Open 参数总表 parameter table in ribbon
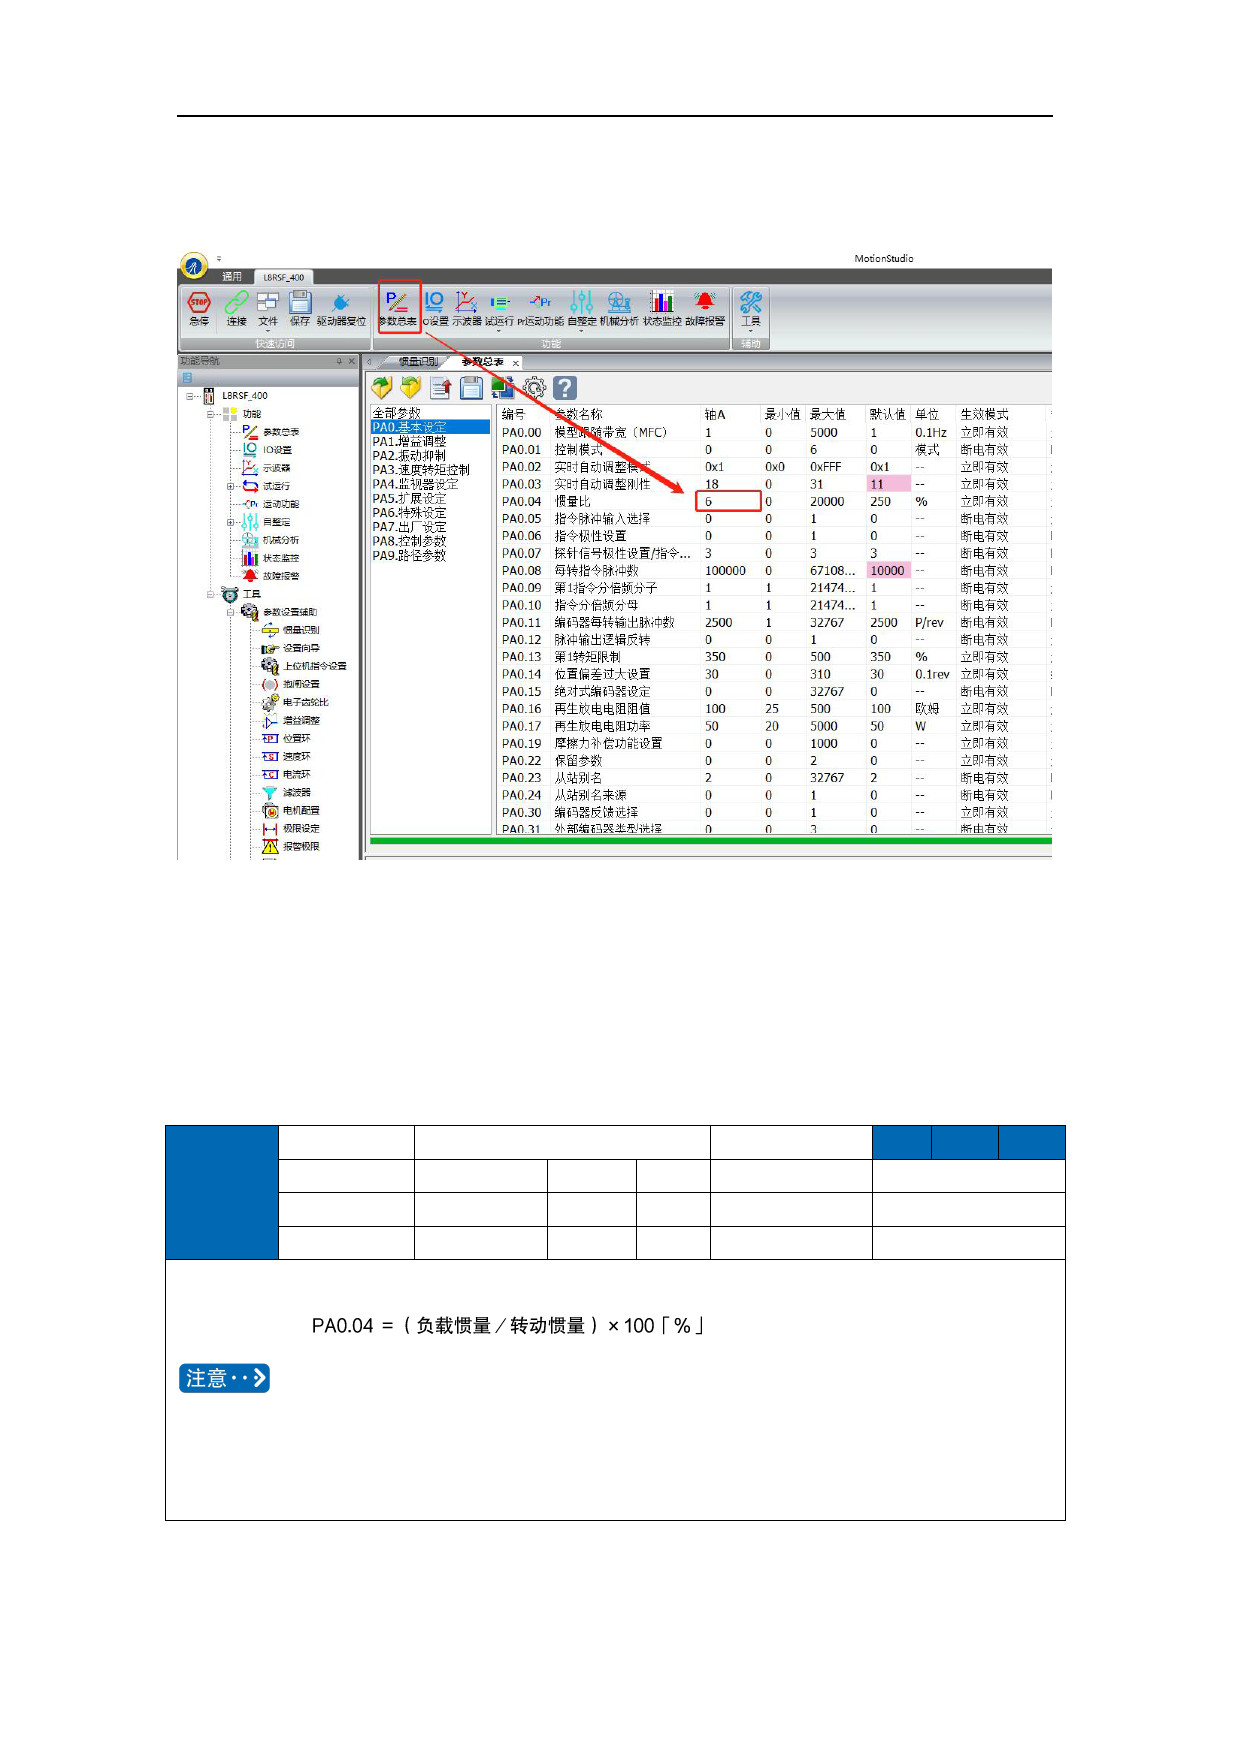The height and width of the screenshot is (1754, 1240). 398,304
